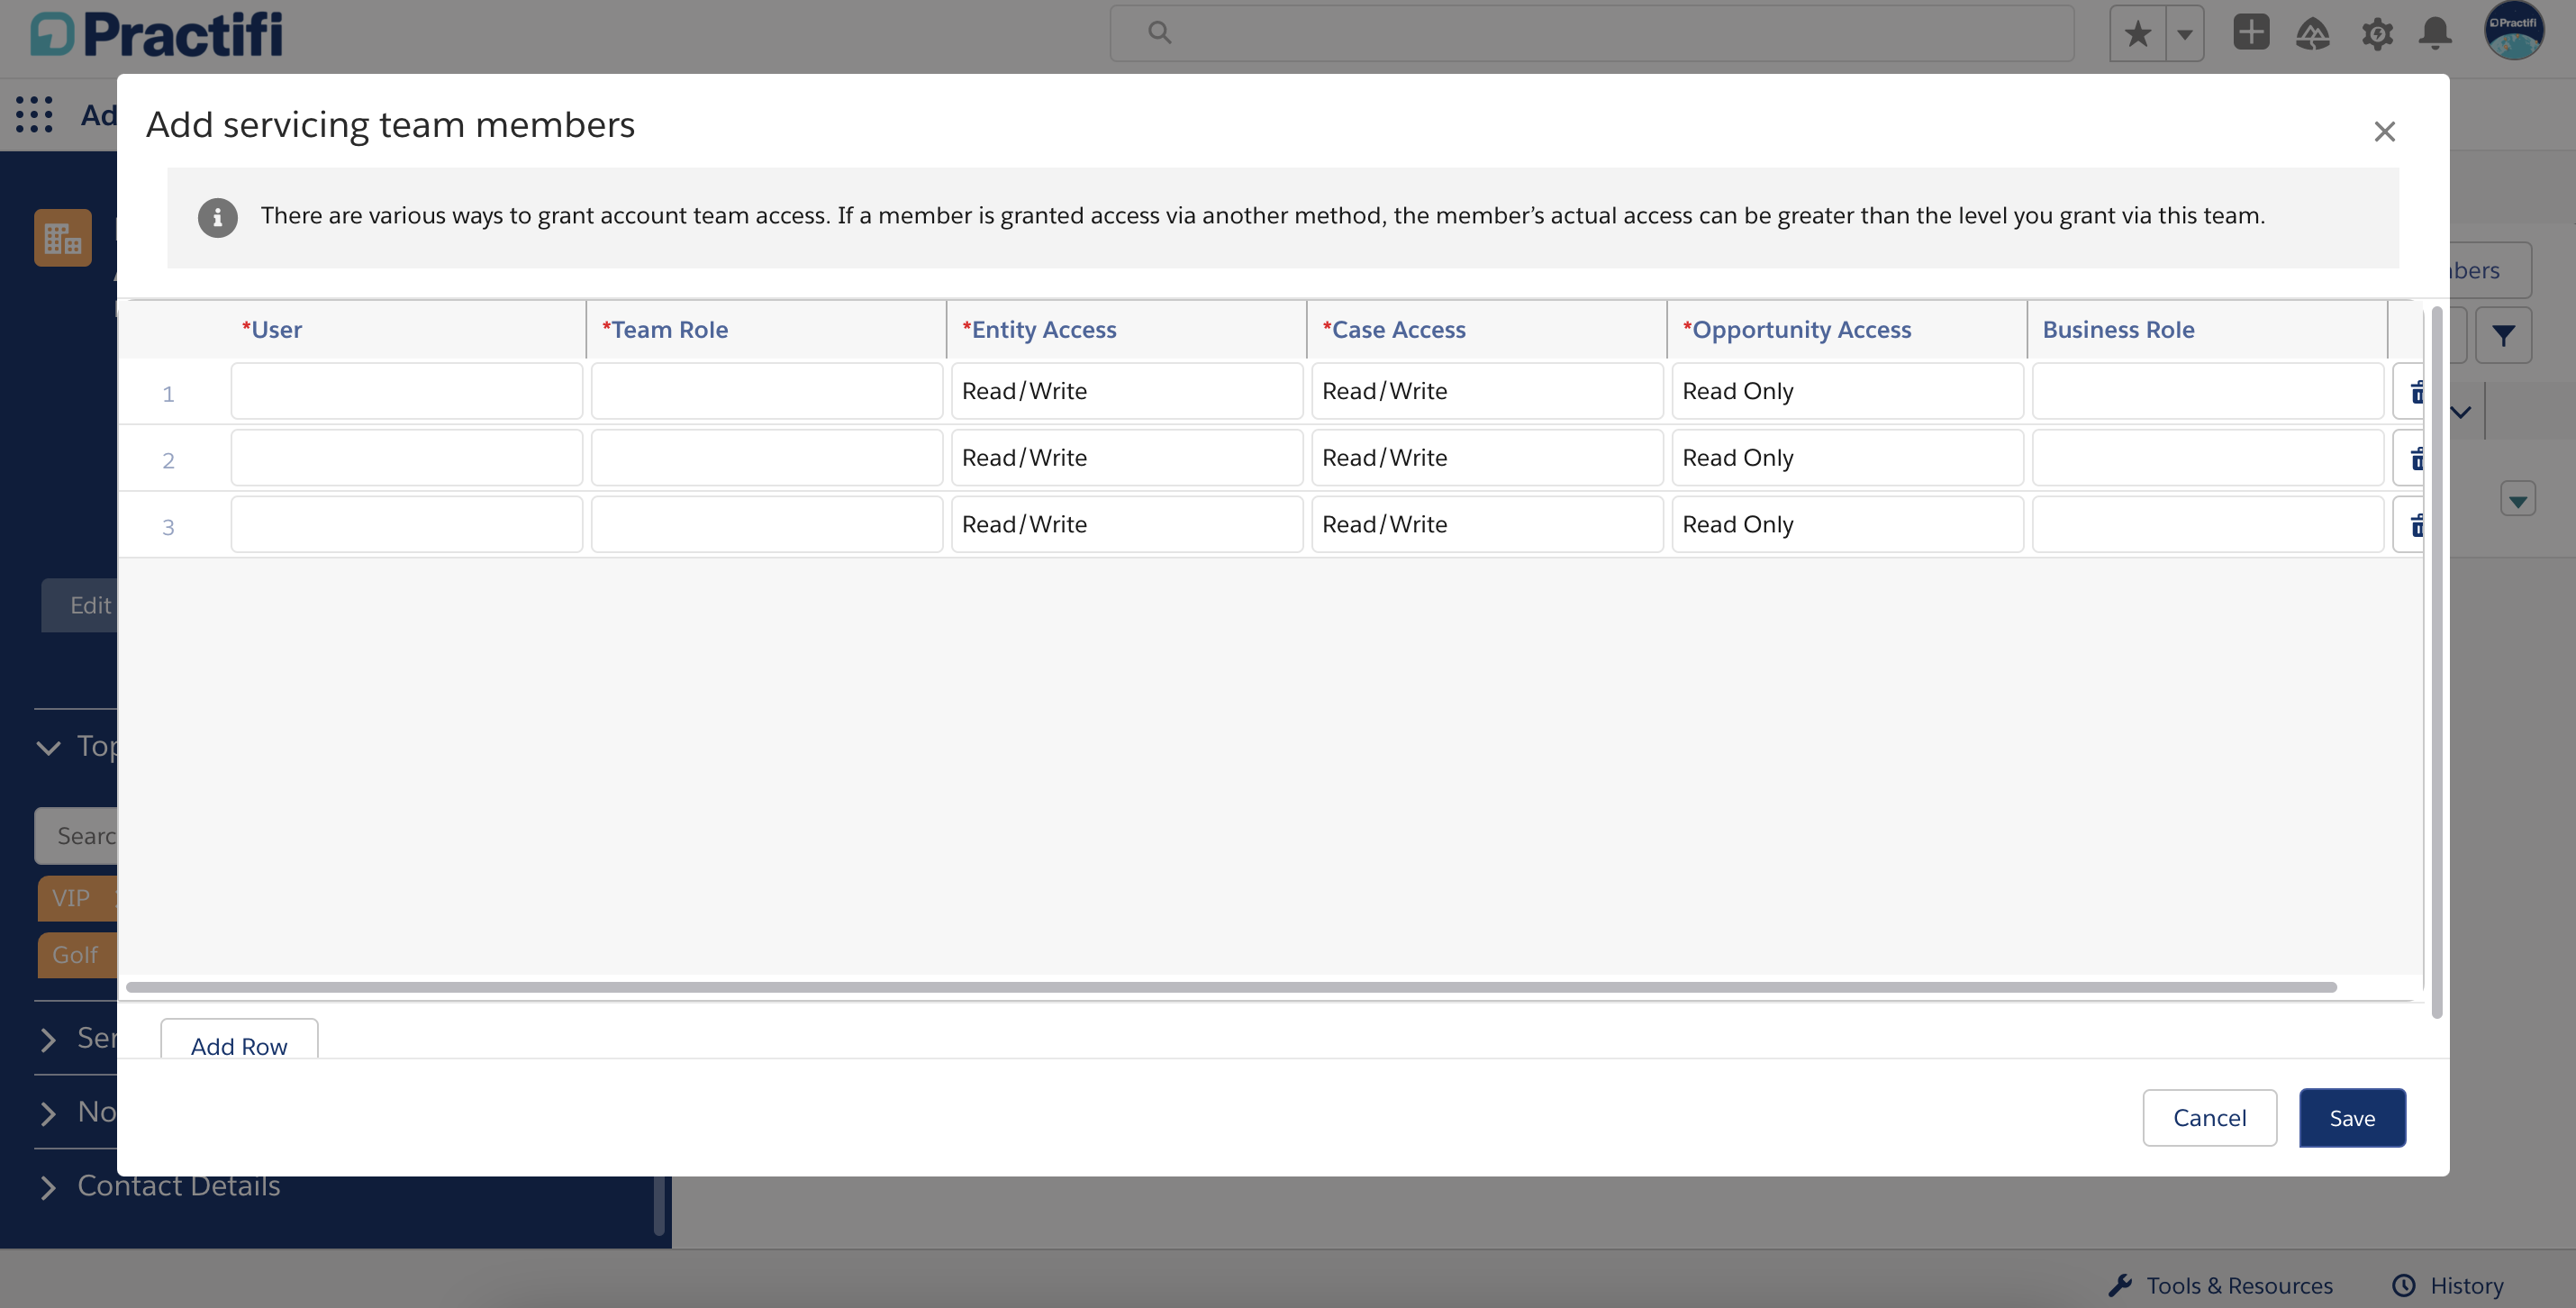The image size is (2576, 1308).
Task: Click the User field in row 3
Action: point(406,524)
